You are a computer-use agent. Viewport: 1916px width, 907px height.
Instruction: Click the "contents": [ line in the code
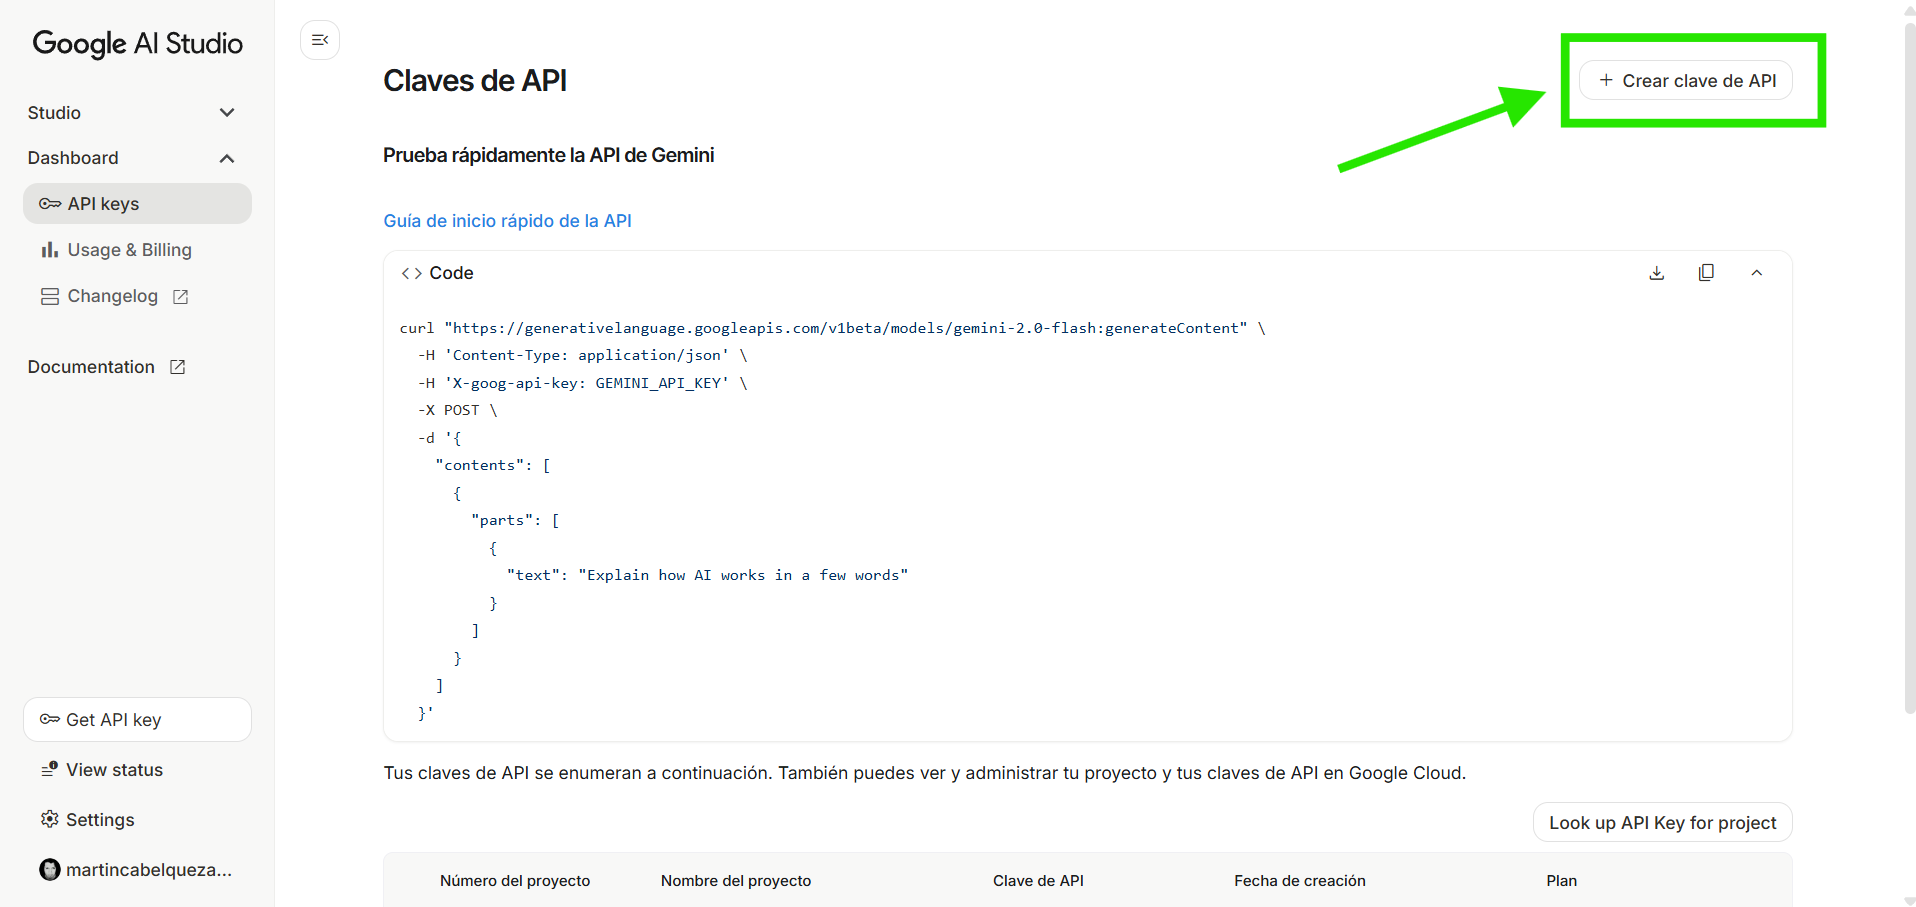click(x=493, y=465)
